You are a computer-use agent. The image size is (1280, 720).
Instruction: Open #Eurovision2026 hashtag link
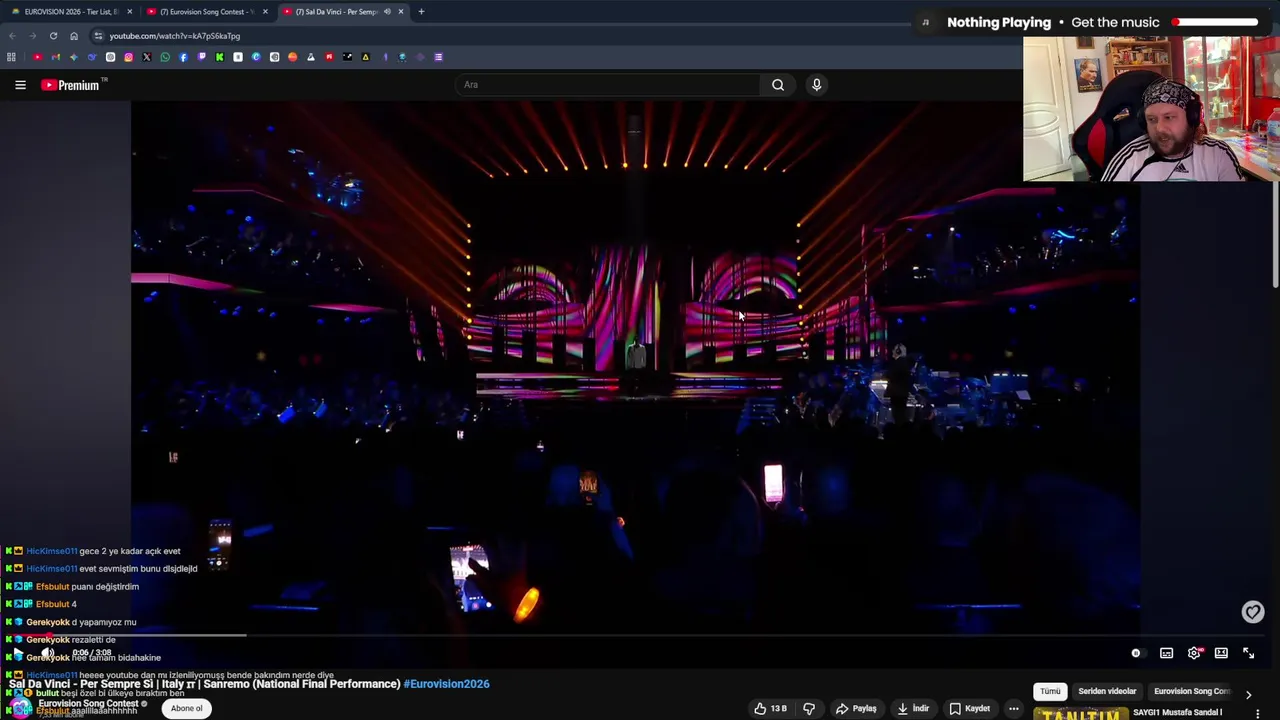coord(446,684)
